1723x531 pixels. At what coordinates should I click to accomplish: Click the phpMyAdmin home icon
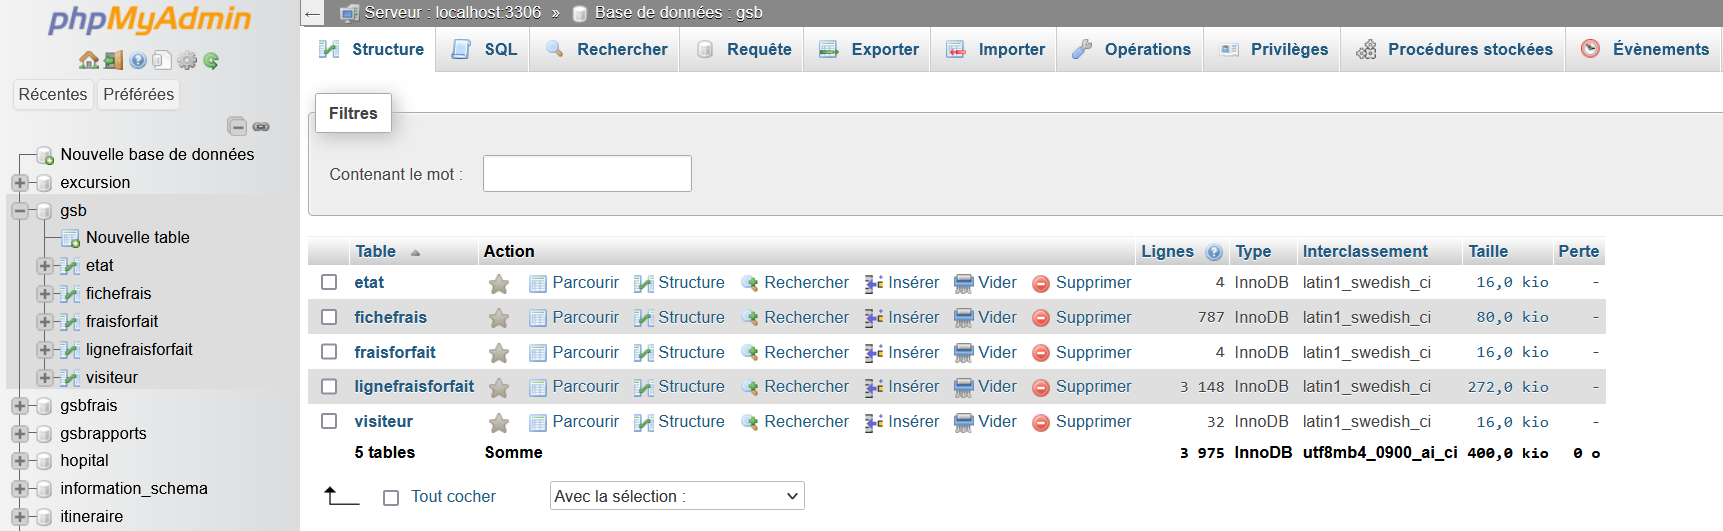89,61
